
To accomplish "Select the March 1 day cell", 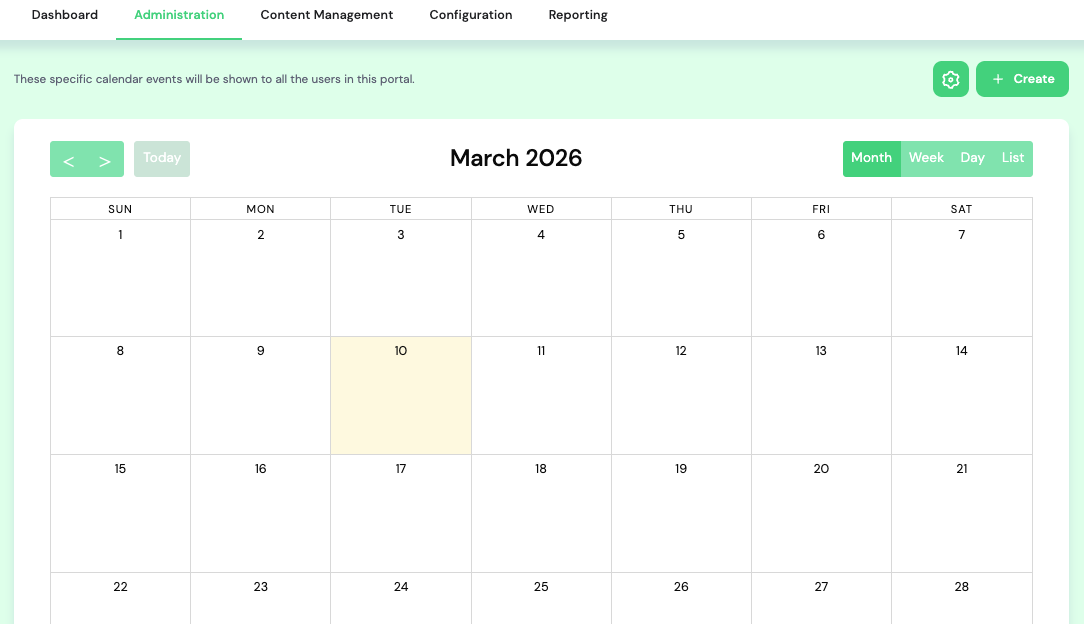I will 120,278.
